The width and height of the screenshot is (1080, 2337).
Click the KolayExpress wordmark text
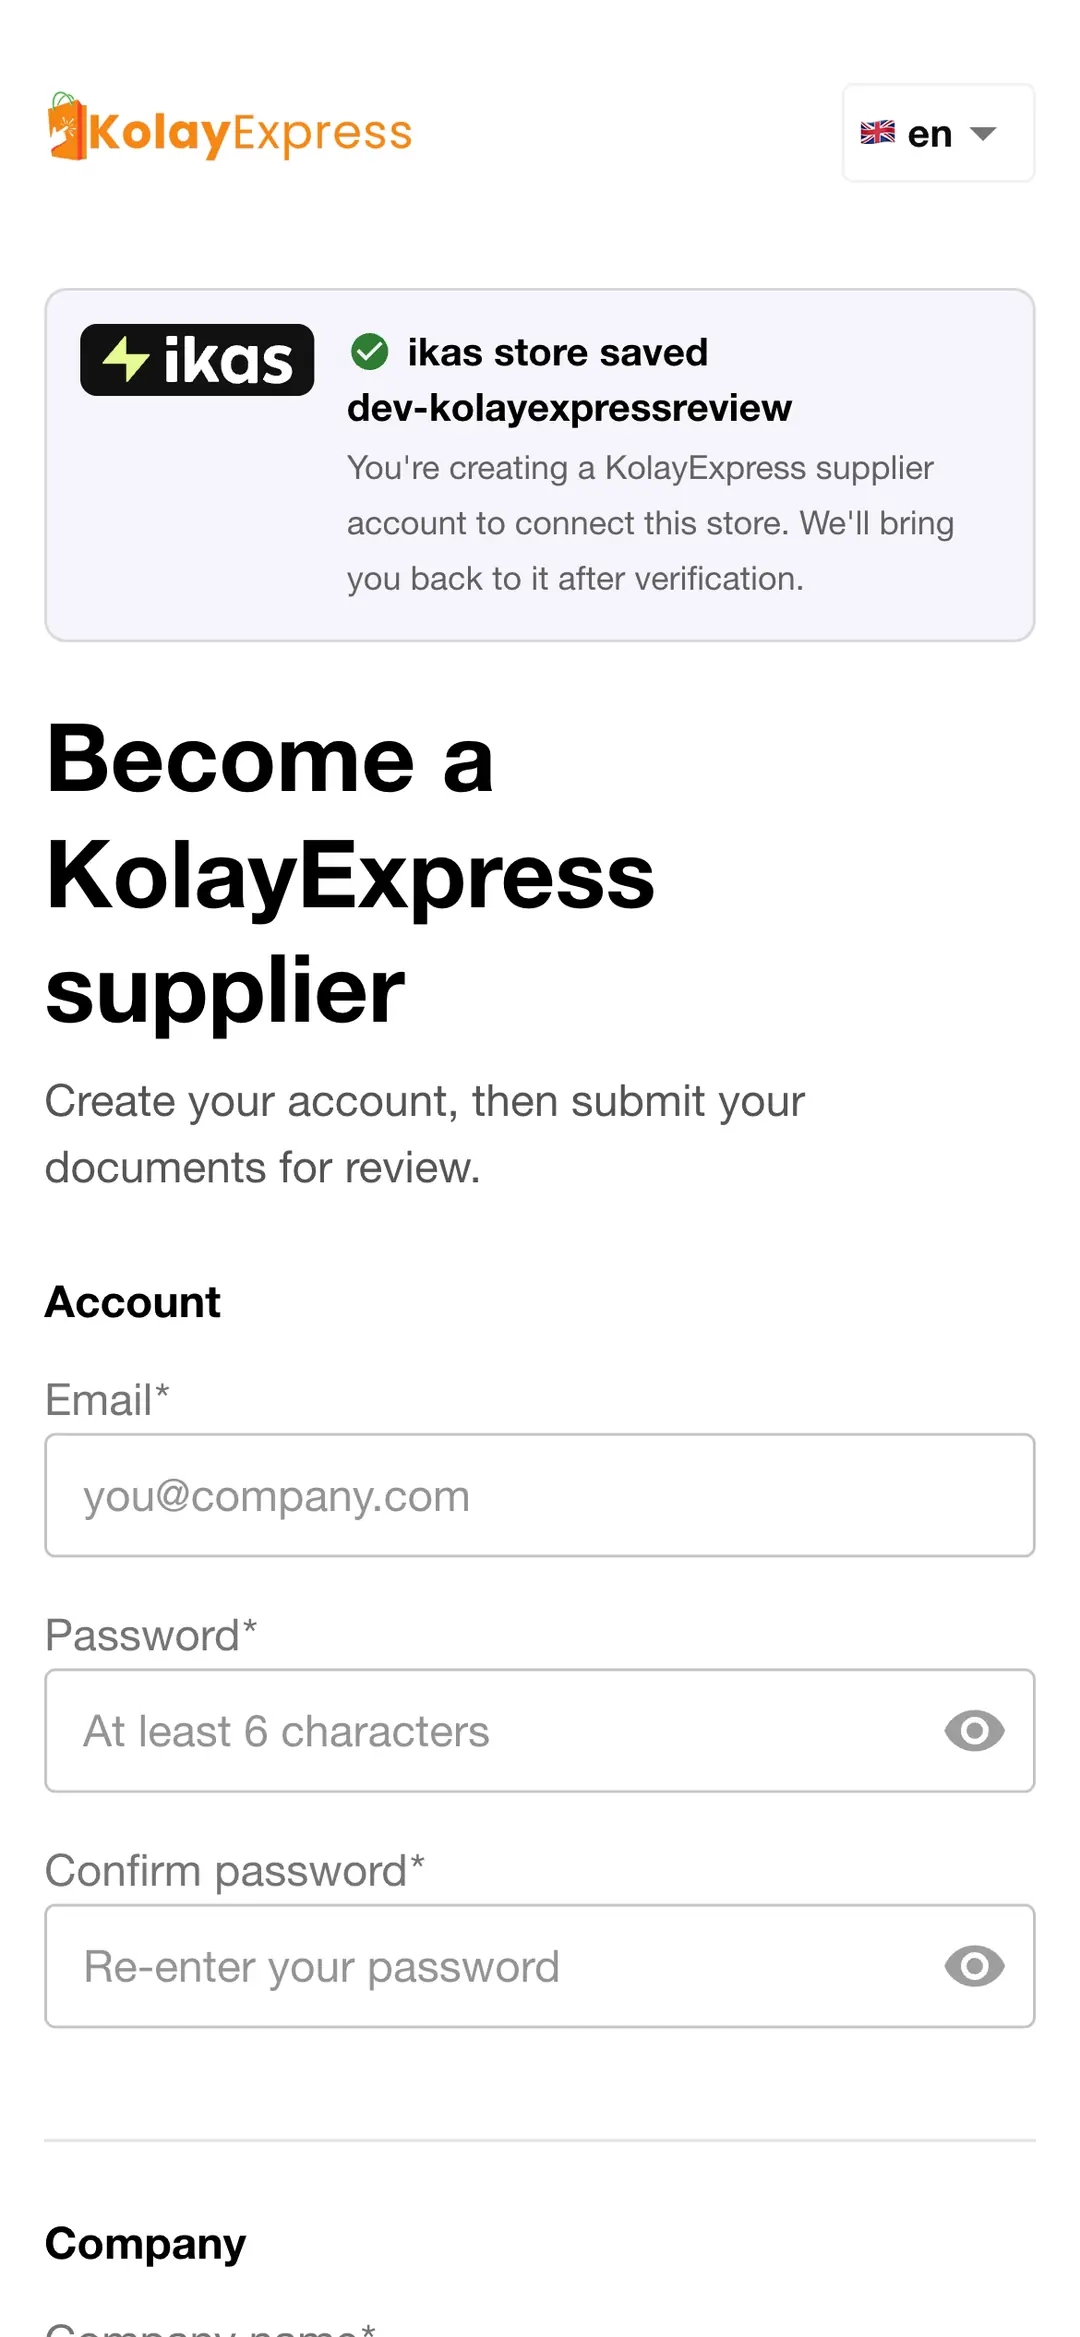click(x=251, y=133)
